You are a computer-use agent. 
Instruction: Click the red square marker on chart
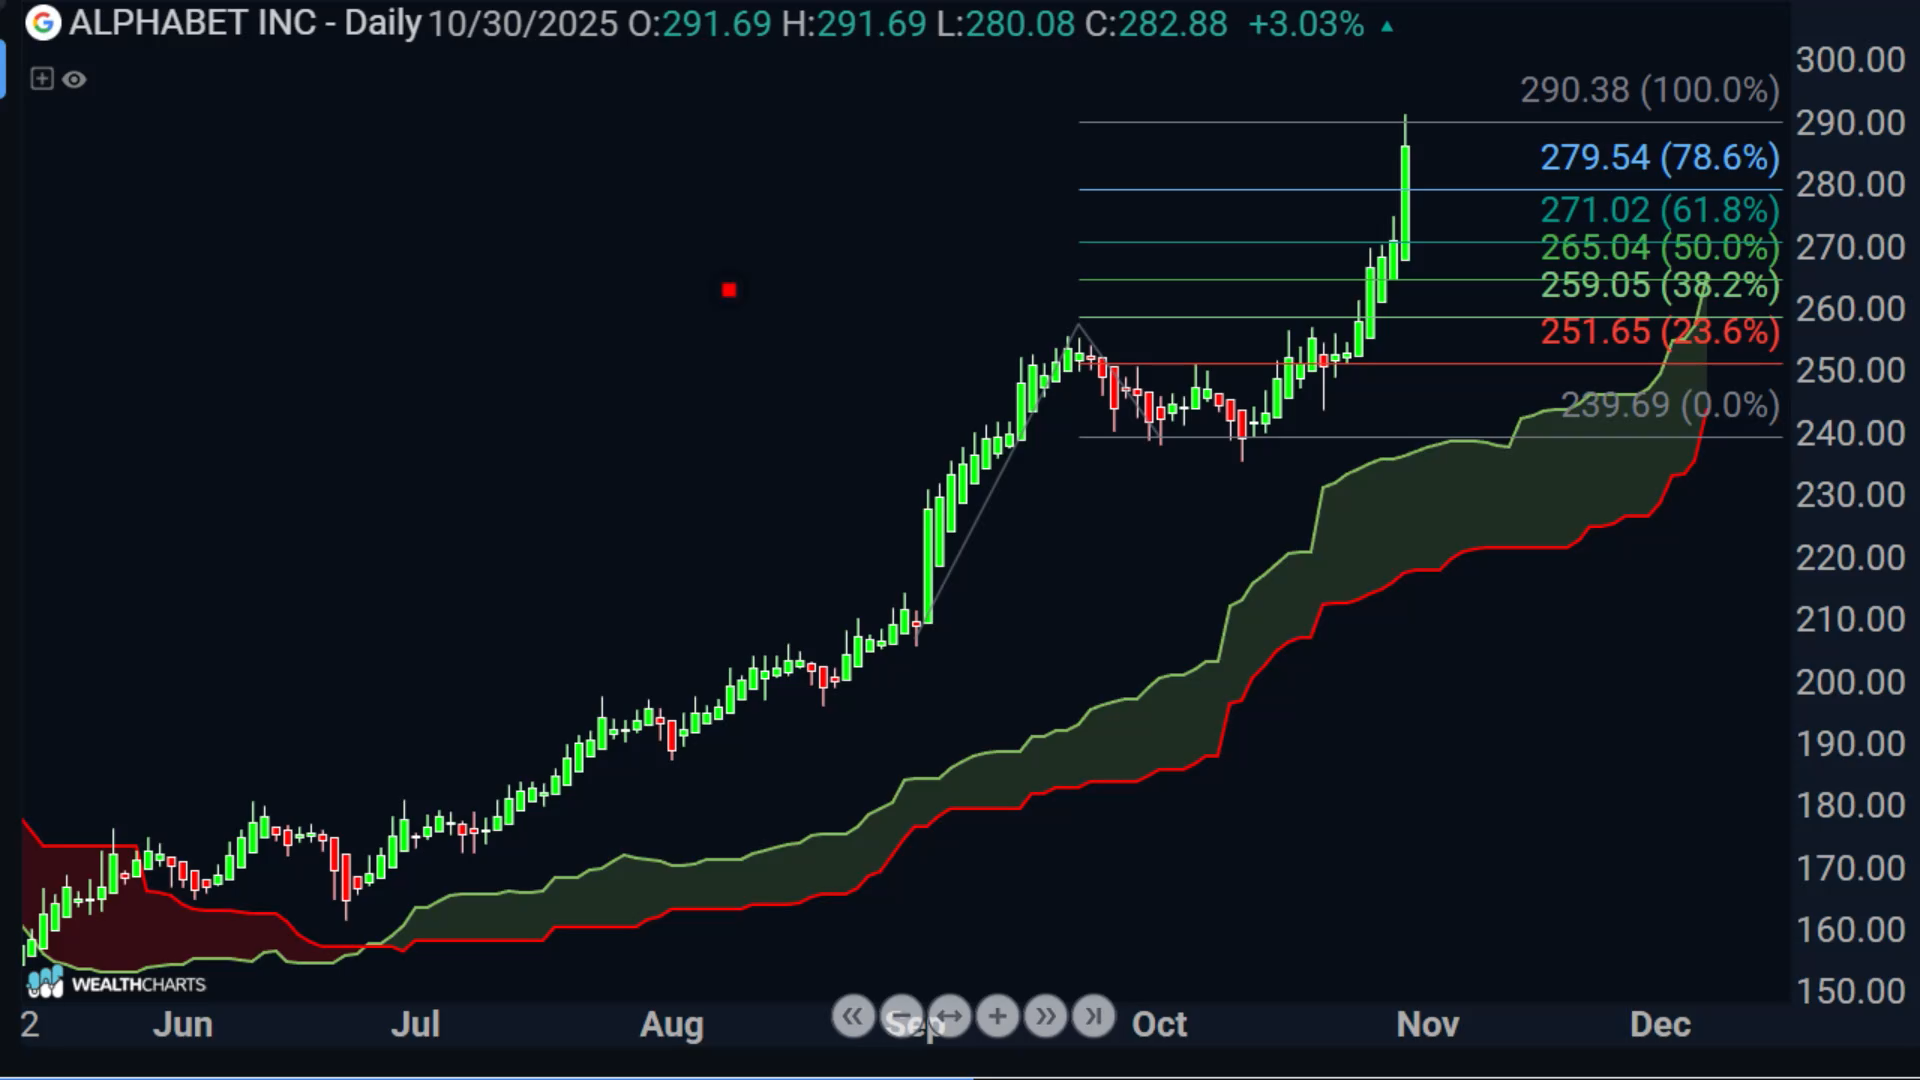click(729, 290)
